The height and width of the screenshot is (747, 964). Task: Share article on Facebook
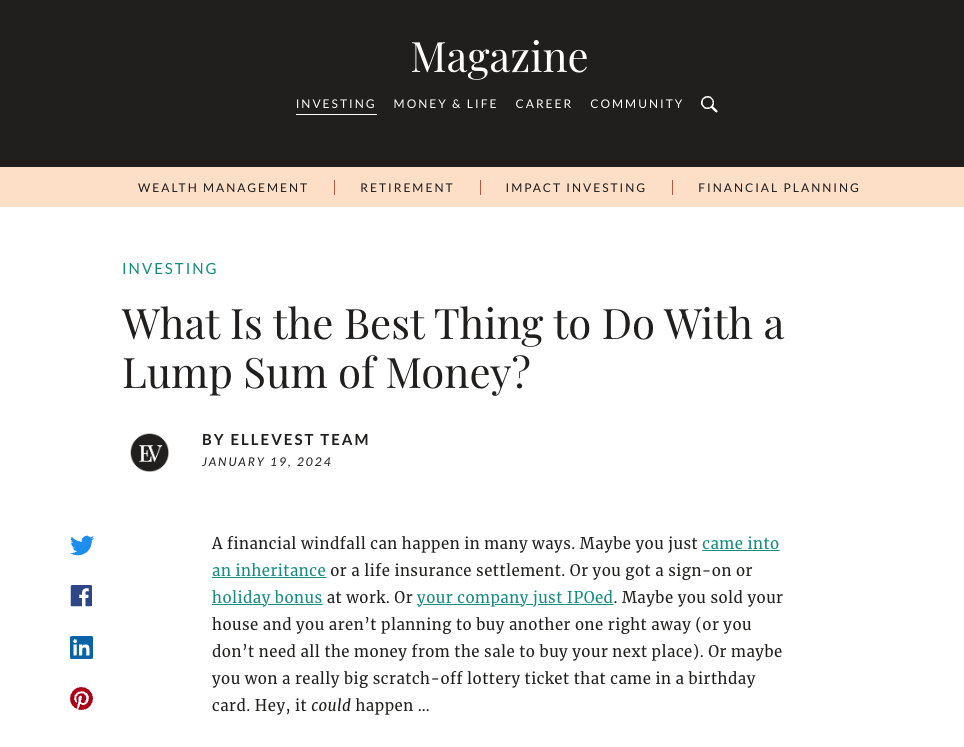click(x=82, y=596)
